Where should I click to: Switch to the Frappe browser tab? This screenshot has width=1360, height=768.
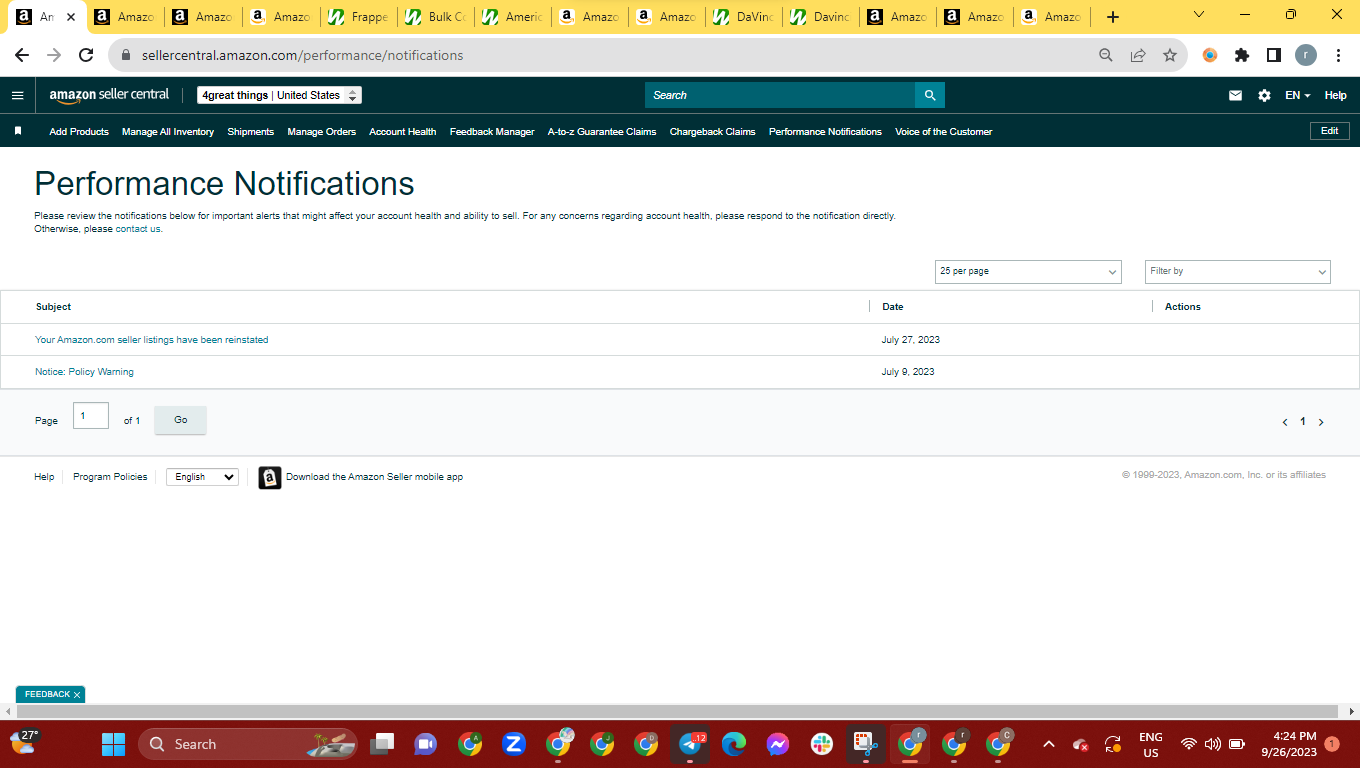[x=359, y=17]
